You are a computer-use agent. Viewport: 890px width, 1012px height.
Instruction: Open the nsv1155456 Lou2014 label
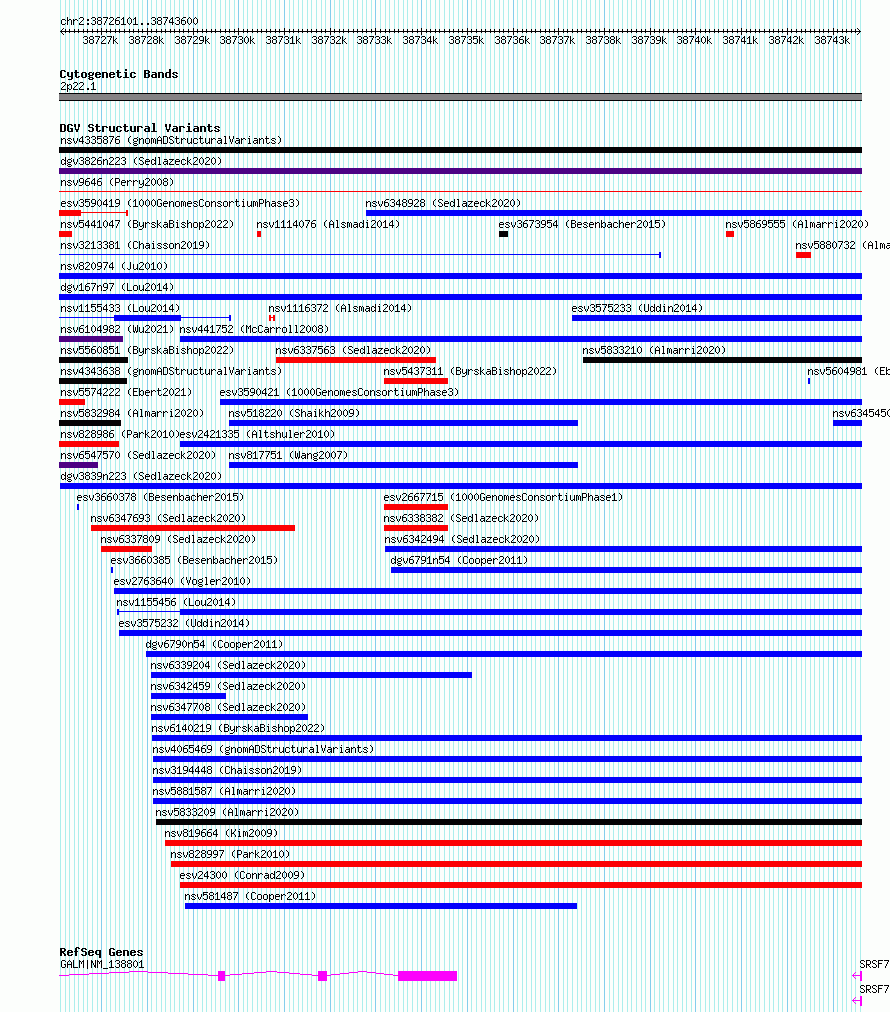[176, 602]
